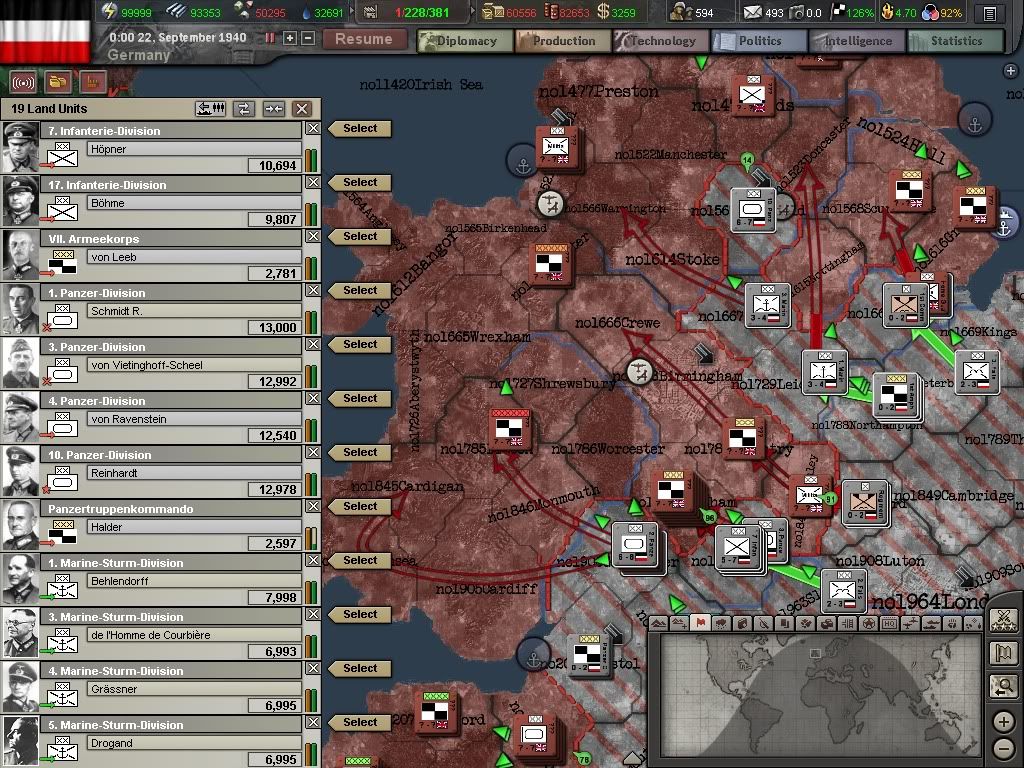Decrease game speed with minus
Image resolution: width=1024 pixels, height=768 pixels.
308,39
